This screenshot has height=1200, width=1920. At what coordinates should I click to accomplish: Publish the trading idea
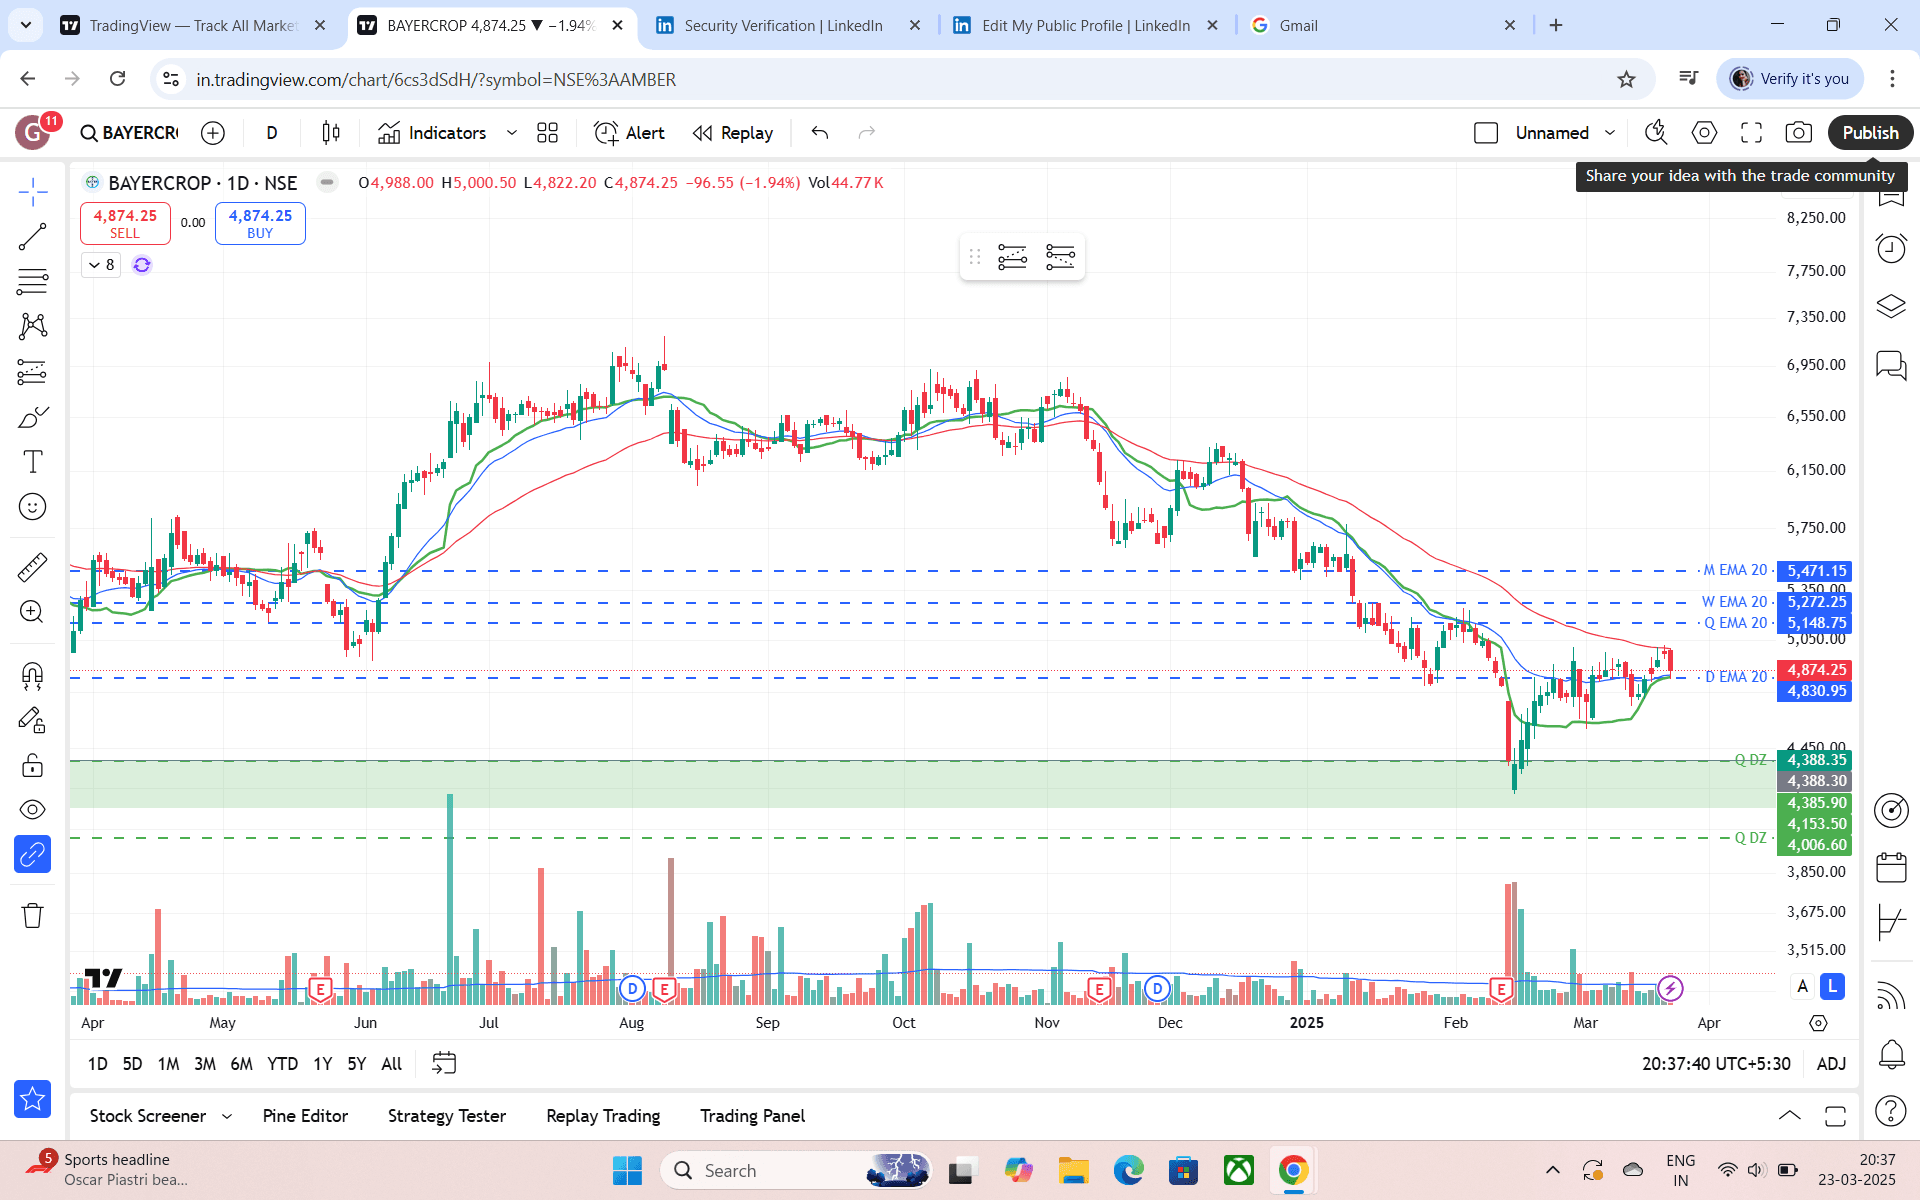(1870, 133)
